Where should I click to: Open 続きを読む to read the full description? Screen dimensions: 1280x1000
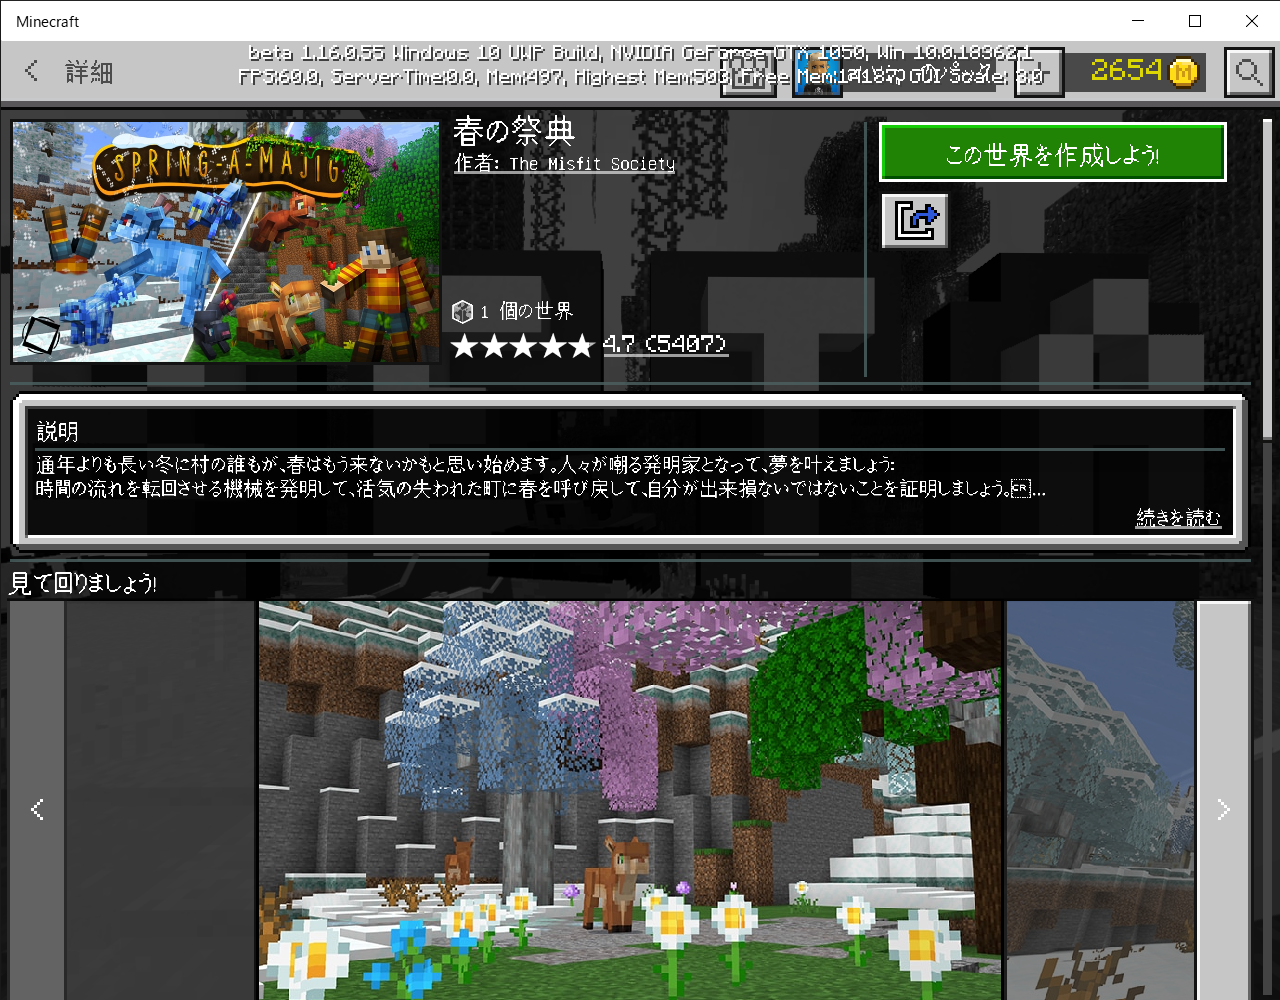click(1178, 518)
